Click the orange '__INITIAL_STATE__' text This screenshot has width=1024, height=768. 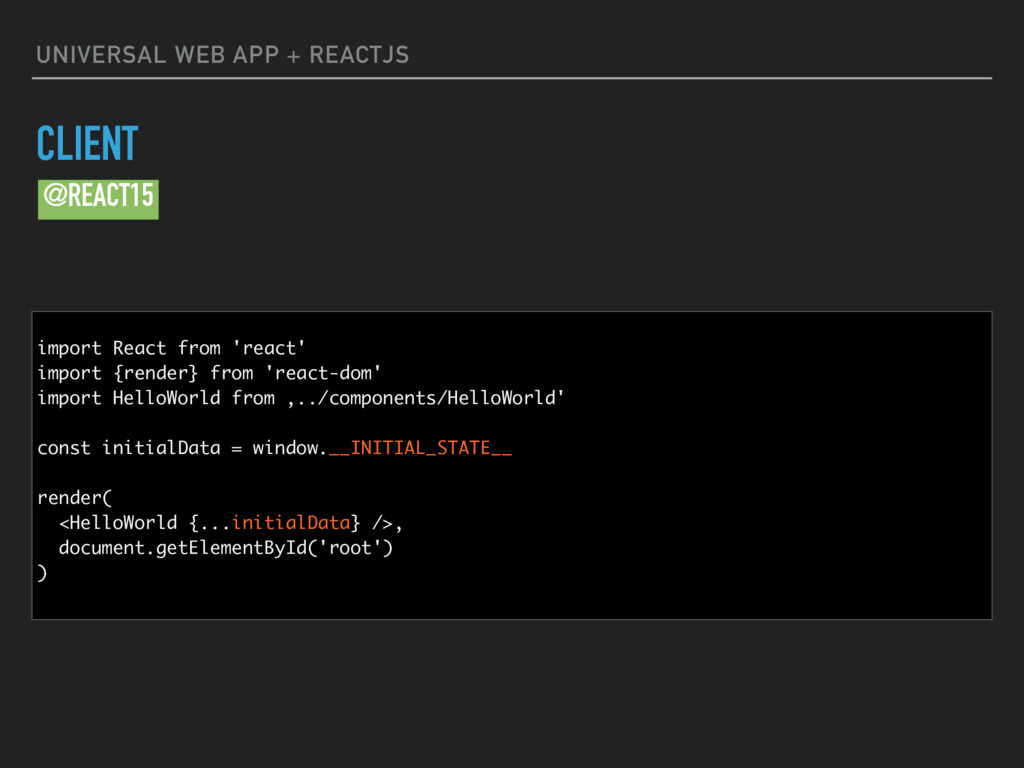click(421, 448)
